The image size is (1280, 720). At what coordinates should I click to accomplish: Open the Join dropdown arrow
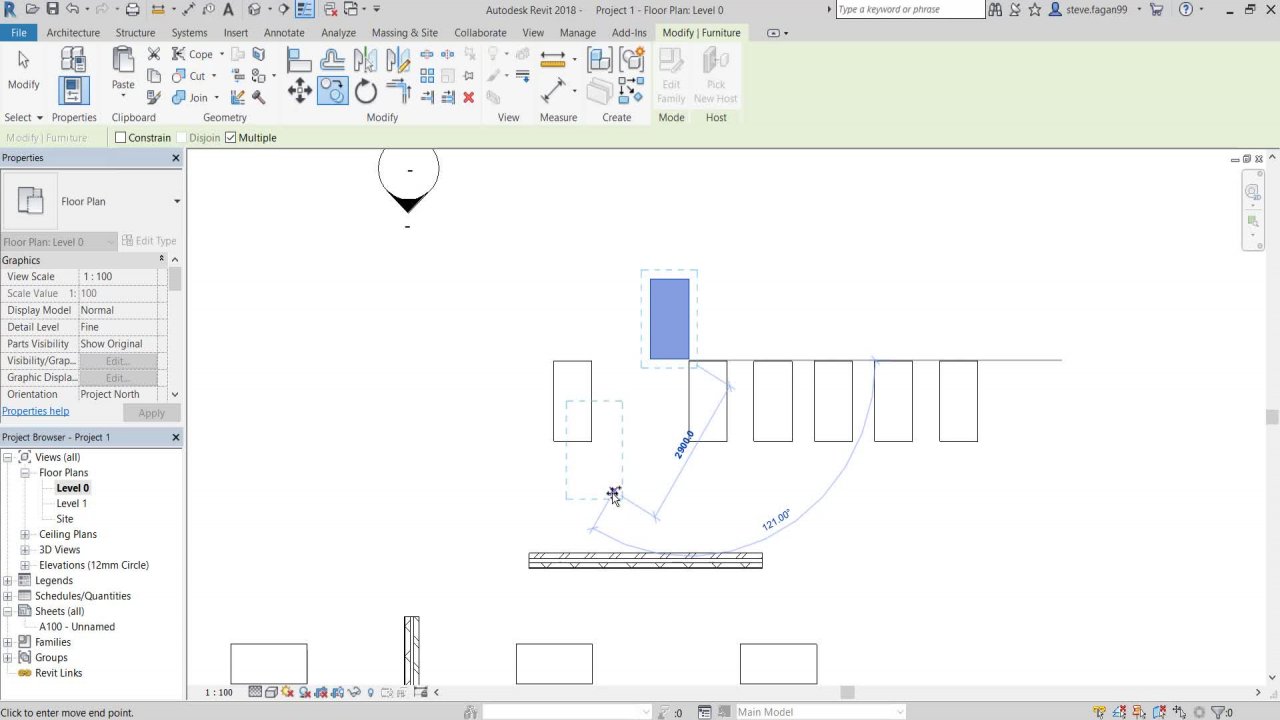point(217,97)
